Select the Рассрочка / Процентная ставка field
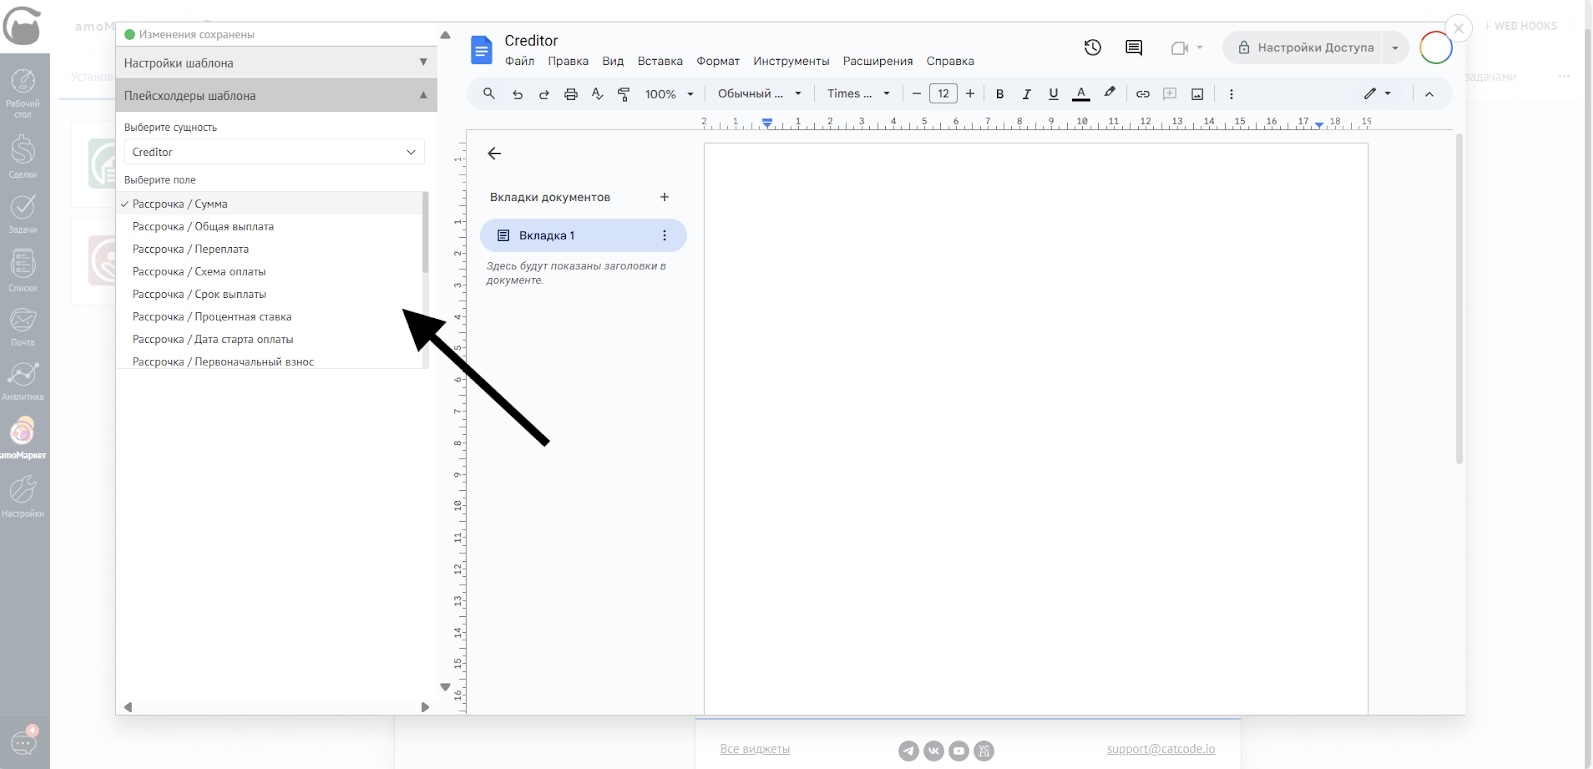The width and height of the screenshot is (1593, 769). tap(270, 317)
